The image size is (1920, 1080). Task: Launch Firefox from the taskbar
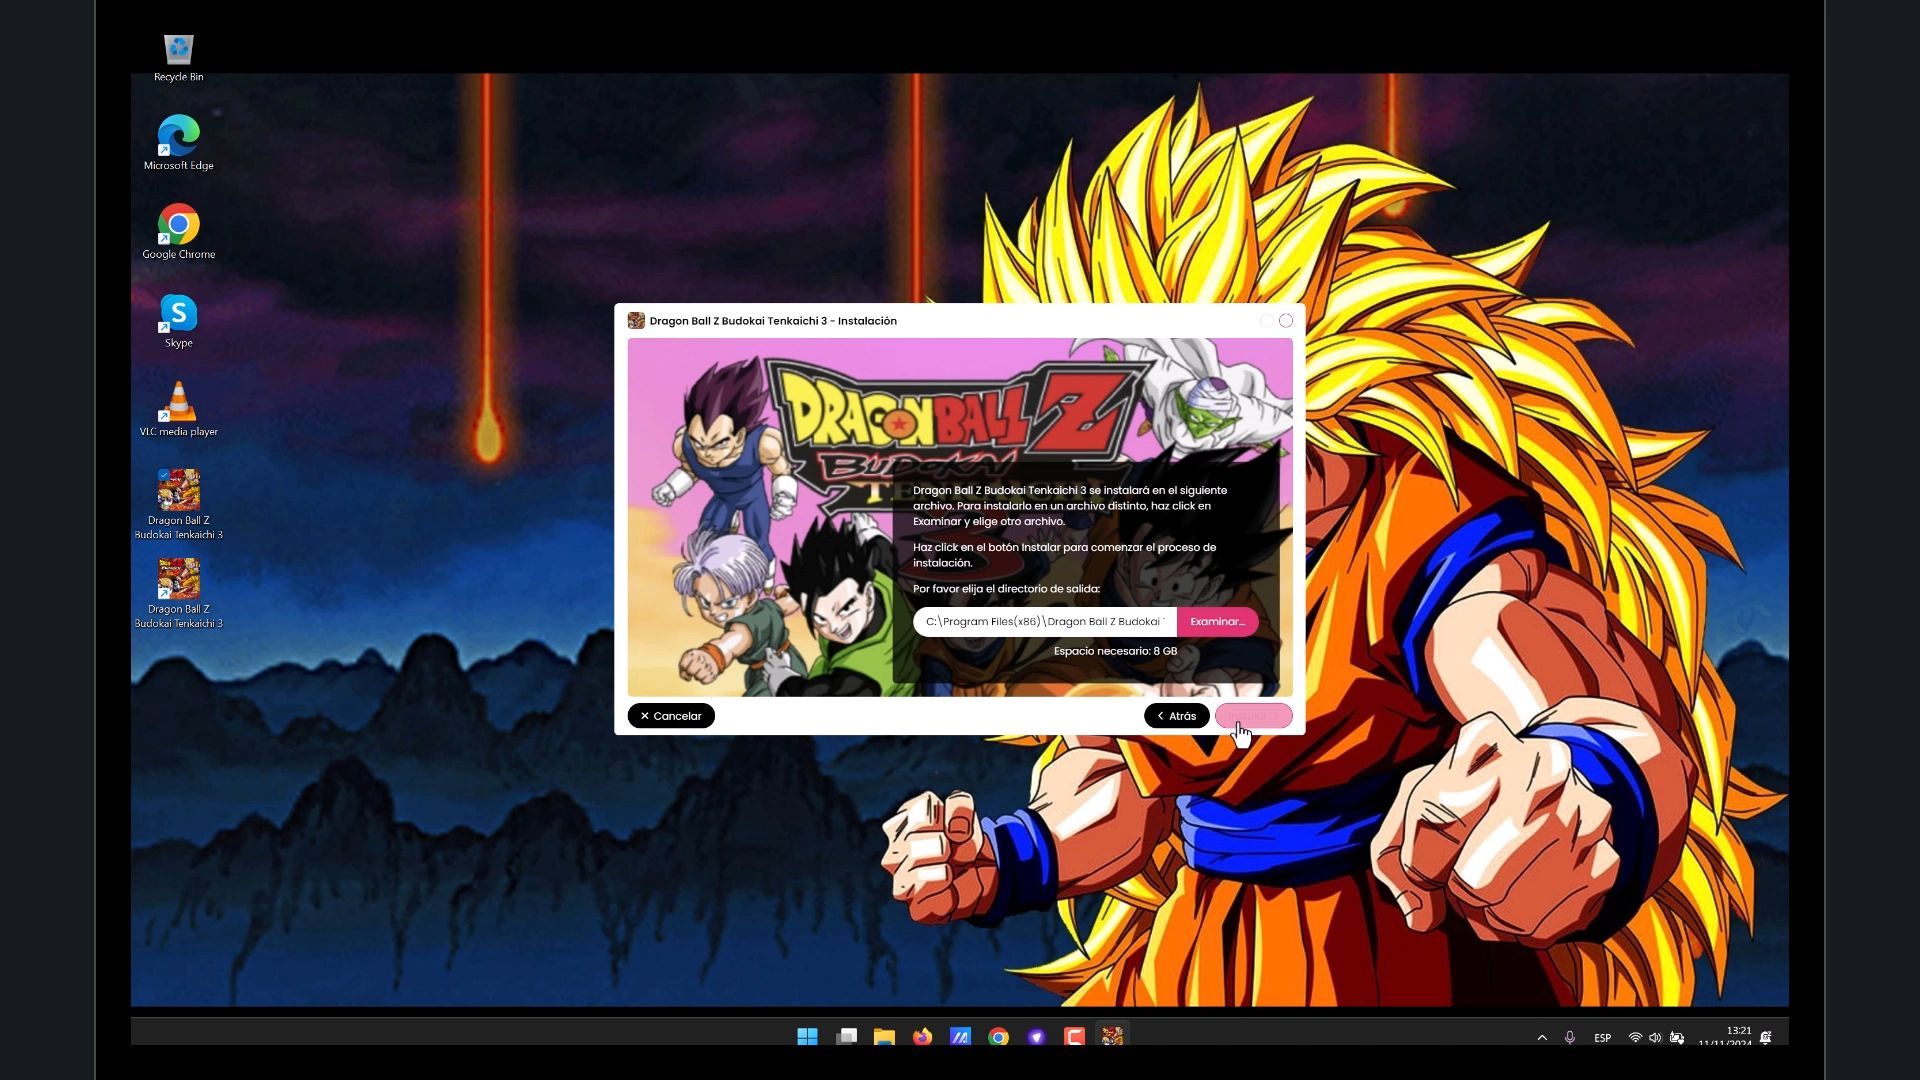pyautogui.click(x=922, y=1037)
